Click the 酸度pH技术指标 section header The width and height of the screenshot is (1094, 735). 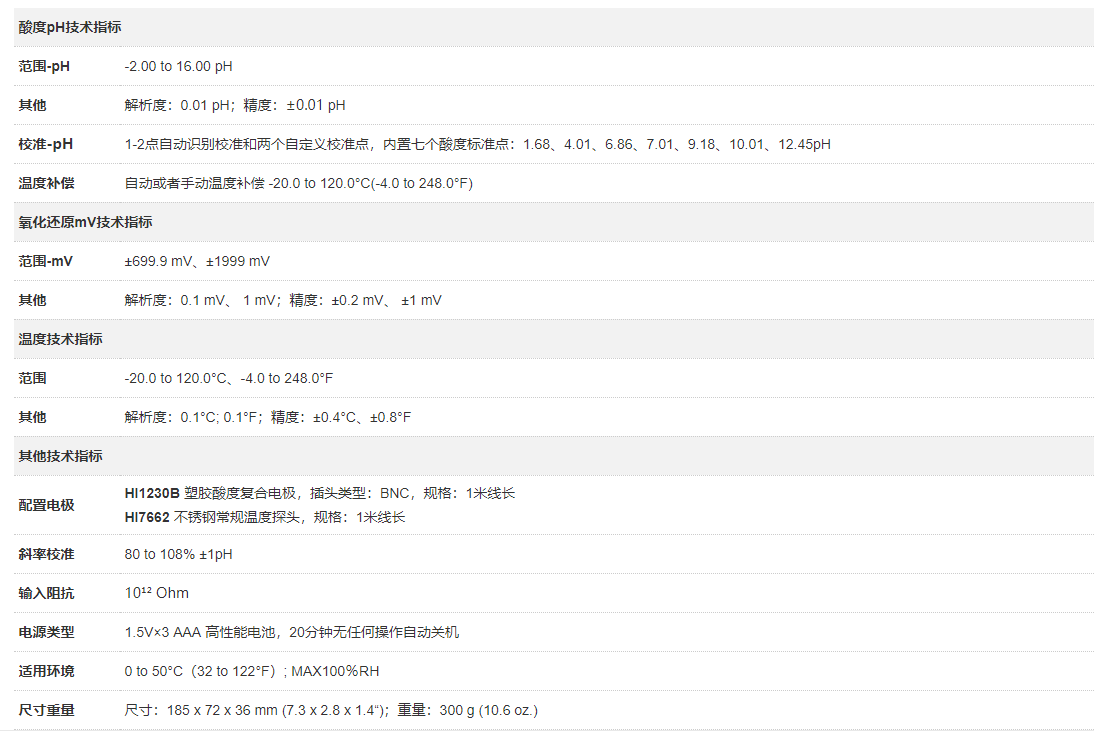69,27
